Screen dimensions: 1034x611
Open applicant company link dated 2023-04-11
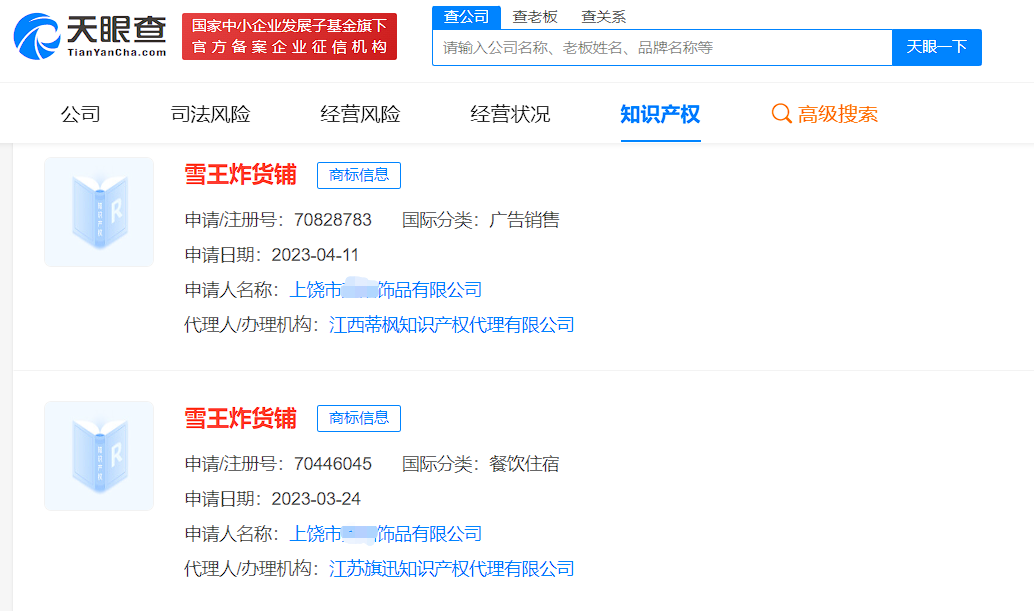(386, 290)
